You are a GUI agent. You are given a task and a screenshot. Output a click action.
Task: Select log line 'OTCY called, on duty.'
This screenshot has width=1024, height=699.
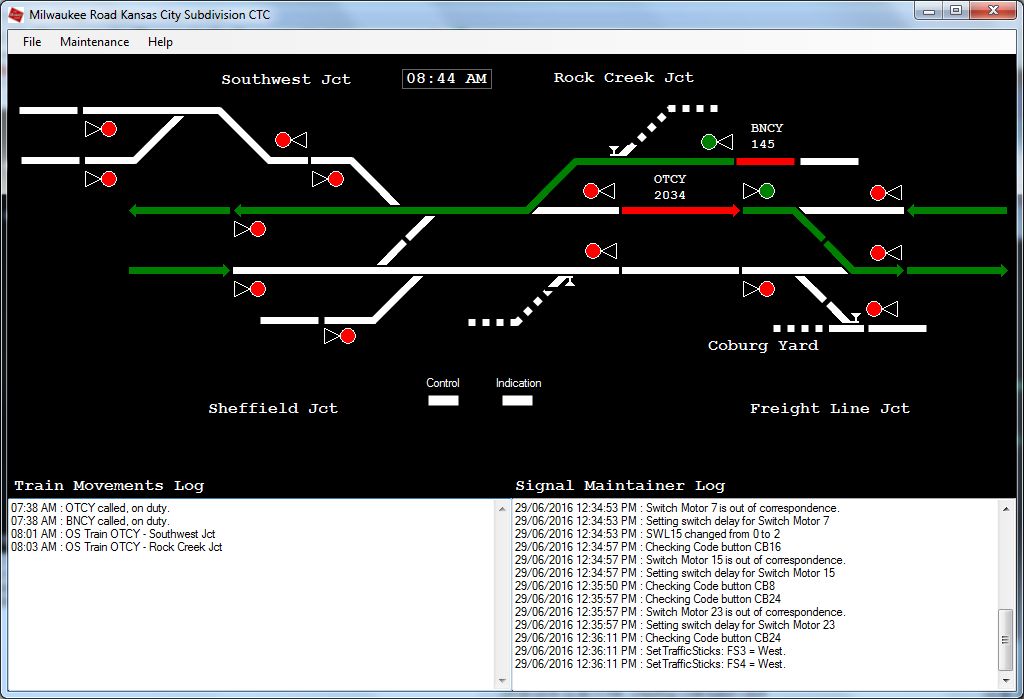(90, 508)
